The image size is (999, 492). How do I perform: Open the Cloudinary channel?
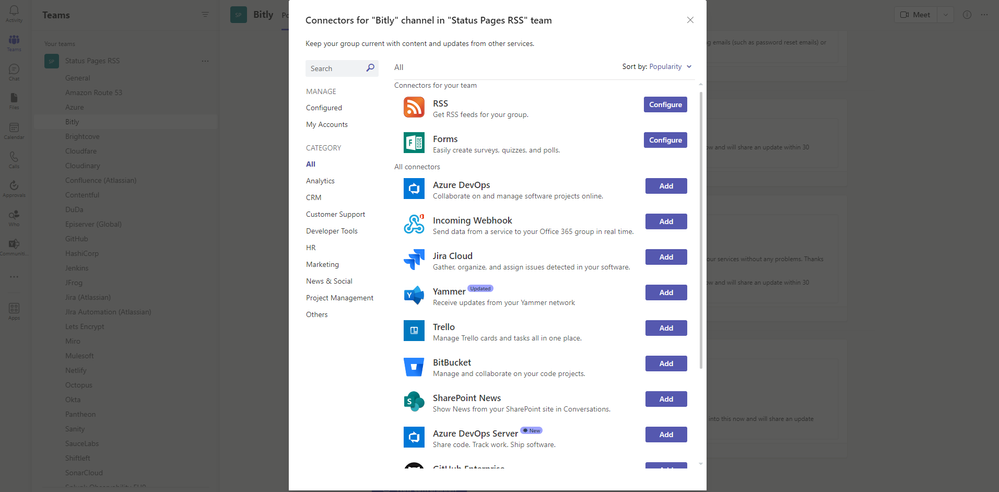[82, 166]
